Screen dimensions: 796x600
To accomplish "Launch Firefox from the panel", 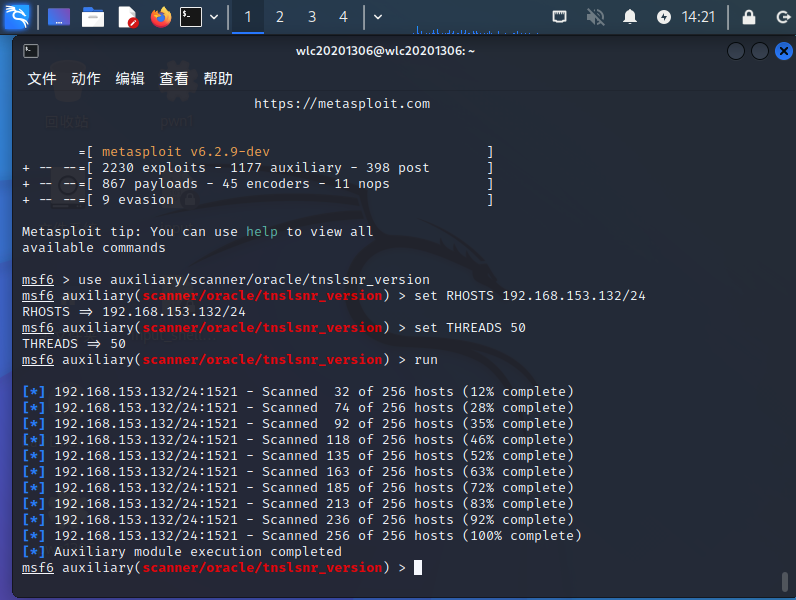I will (161, 17).
